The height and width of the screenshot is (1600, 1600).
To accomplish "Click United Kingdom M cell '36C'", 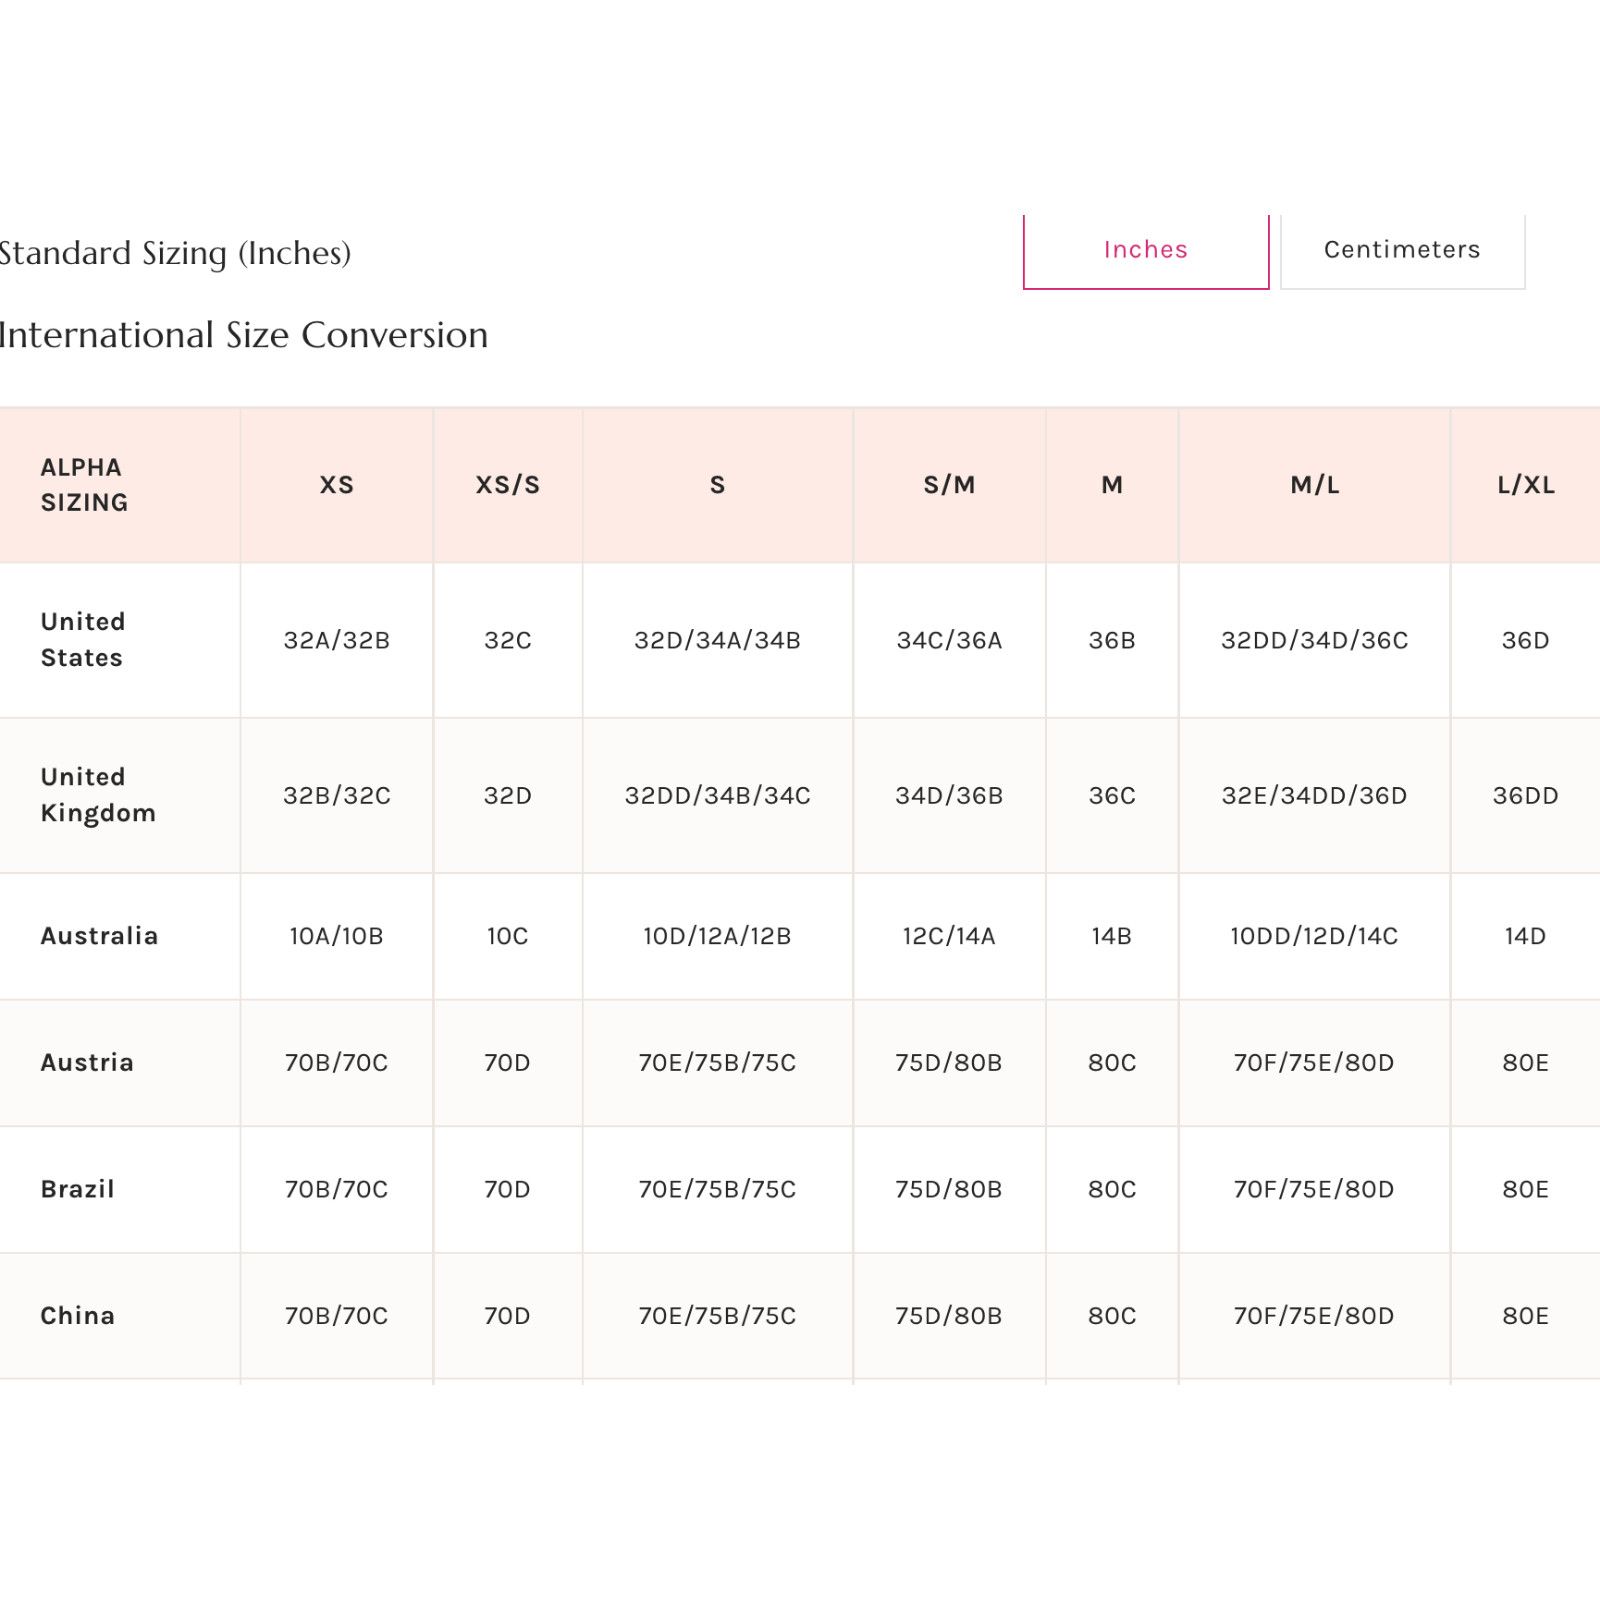I will (x=1112, y=796).
